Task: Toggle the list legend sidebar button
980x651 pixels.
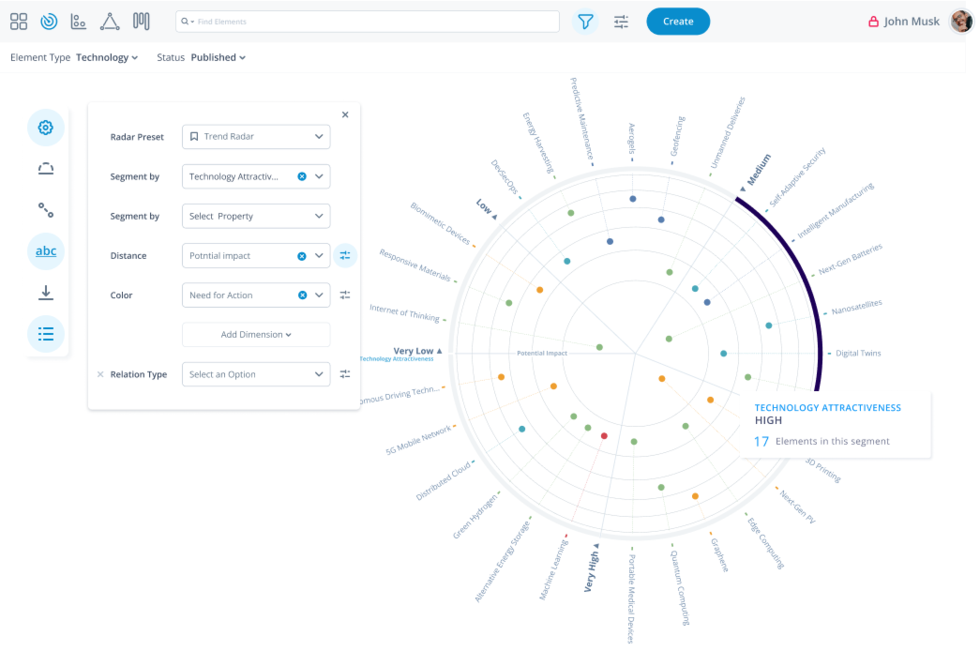Action: click(46, 334)
